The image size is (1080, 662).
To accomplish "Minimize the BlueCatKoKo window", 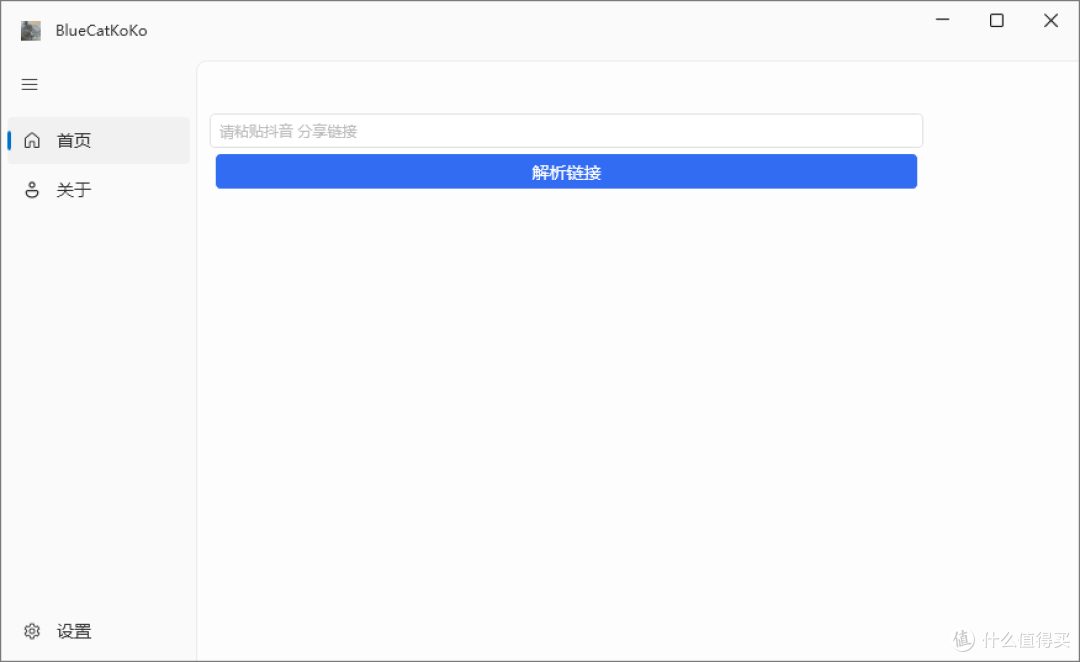I will point(942,20).
